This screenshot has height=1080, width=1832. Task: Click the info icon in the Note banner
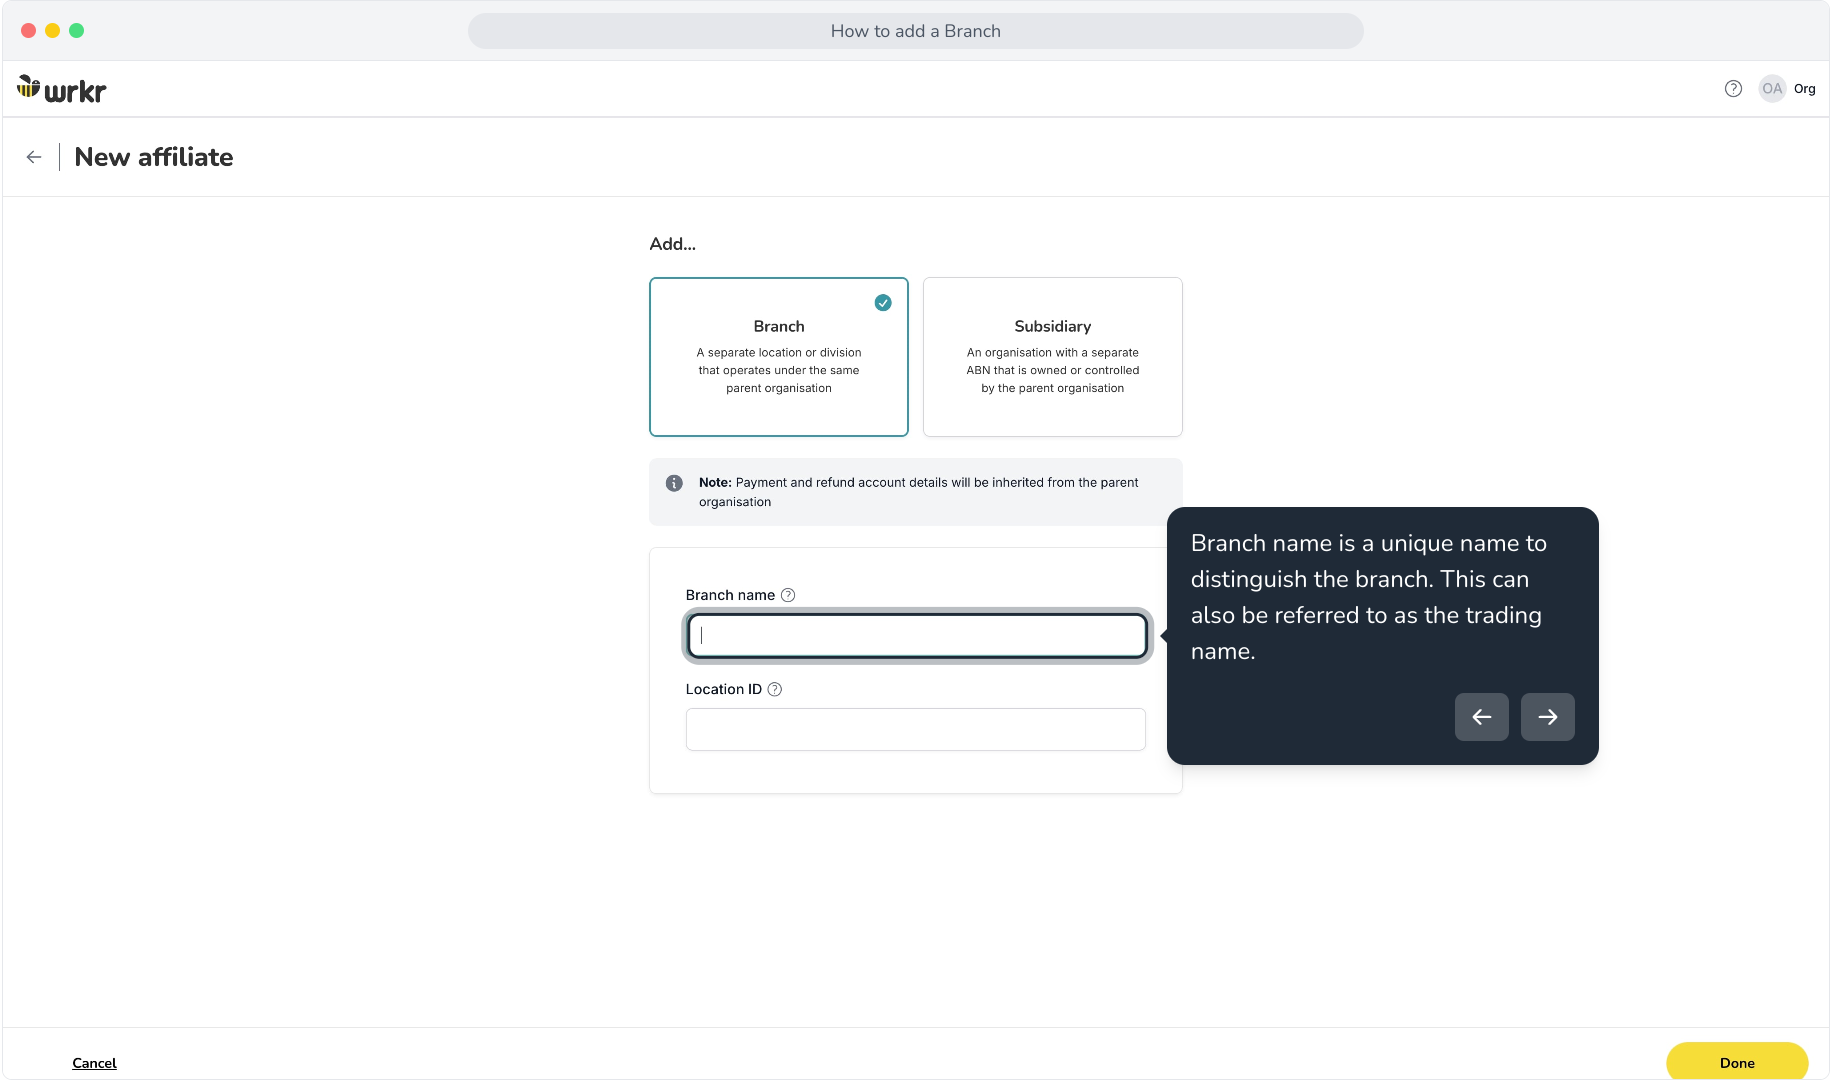click(x=674, y=483)
